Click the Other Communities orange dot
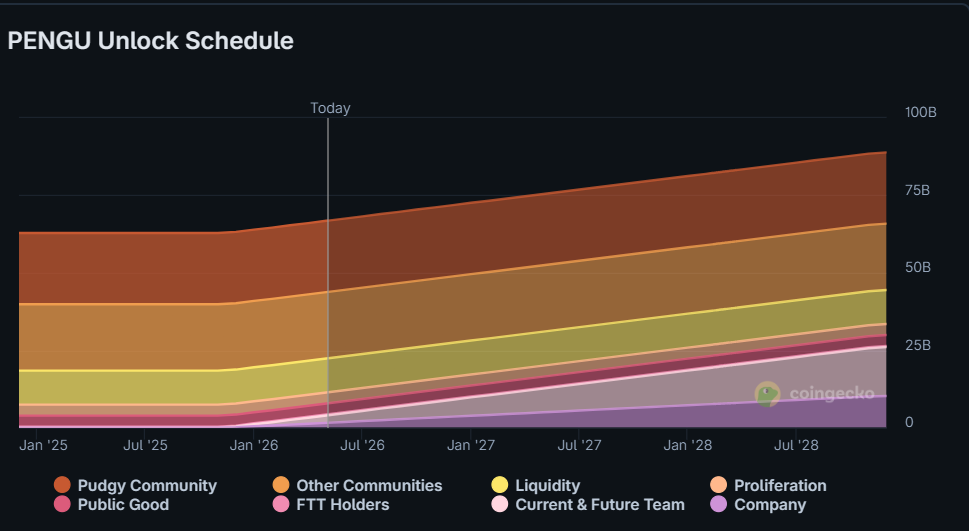Screen dimensions: 969x531 pyautogui.click(x=281, y=485)
